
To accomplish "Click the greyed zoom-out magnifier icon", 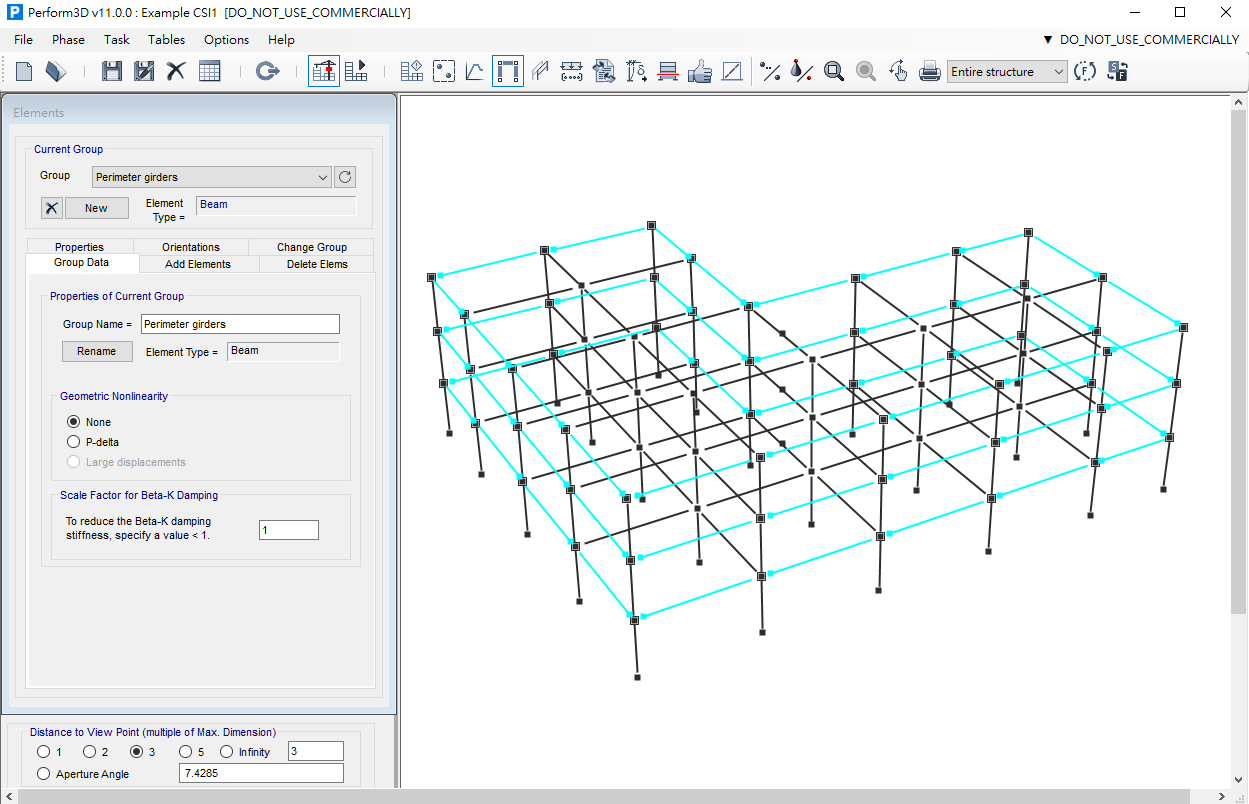I will tap(866, 71).
